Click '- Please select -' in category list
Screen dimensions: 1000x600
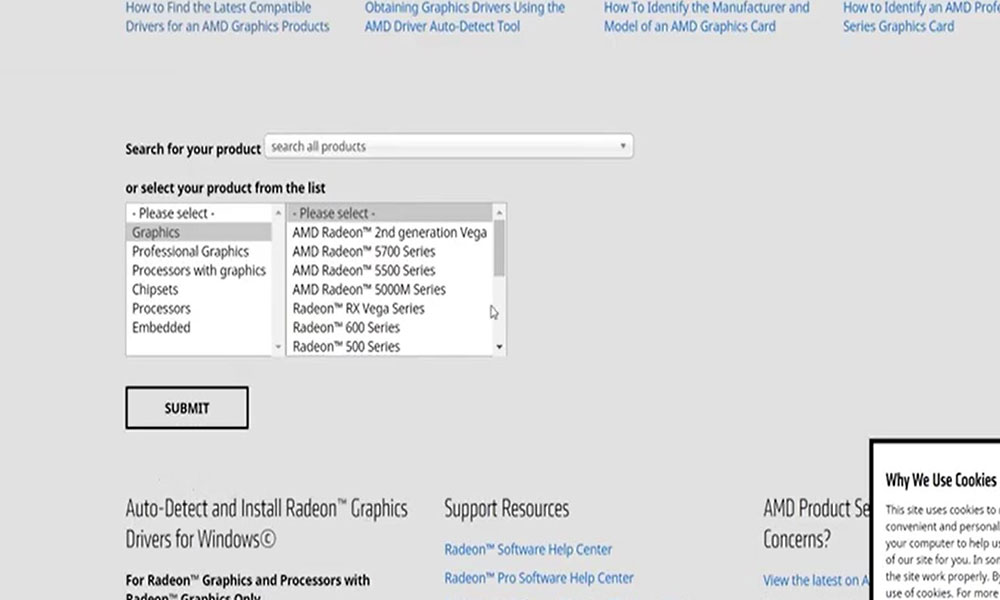(200, 213)
